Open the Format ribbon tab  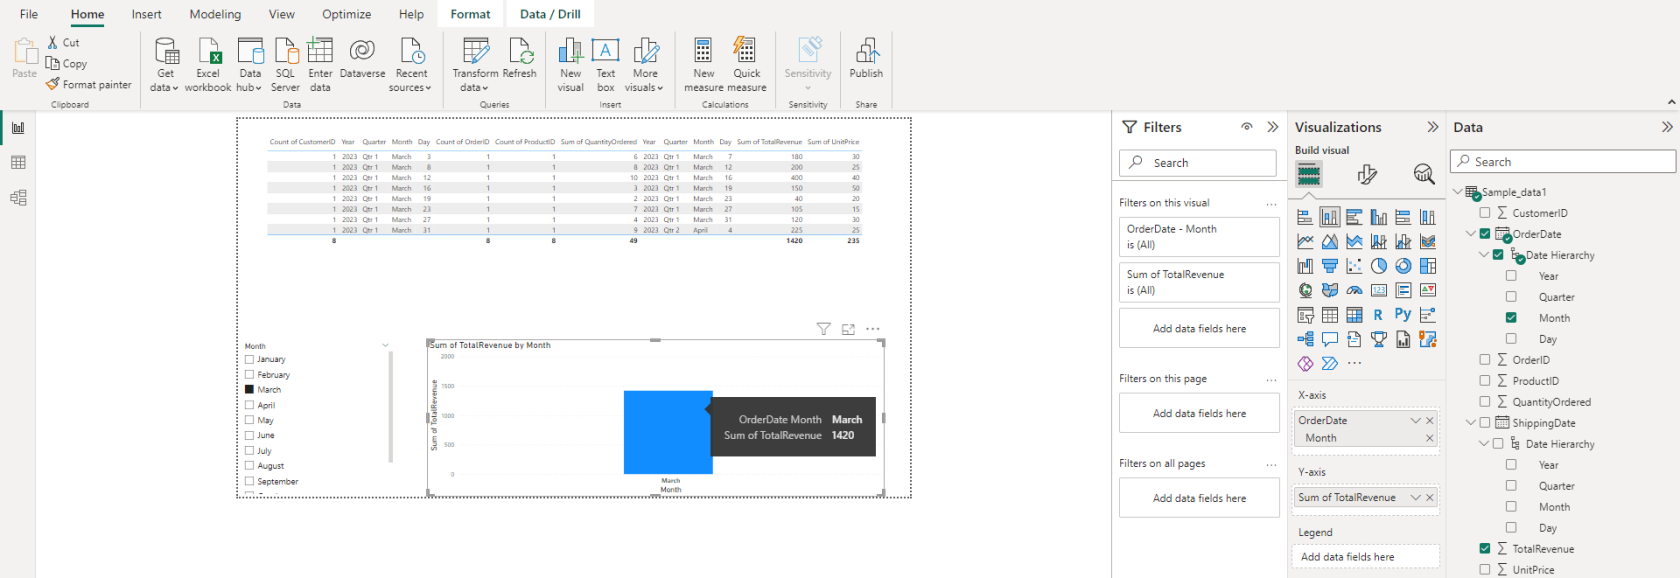coord(470,14)
